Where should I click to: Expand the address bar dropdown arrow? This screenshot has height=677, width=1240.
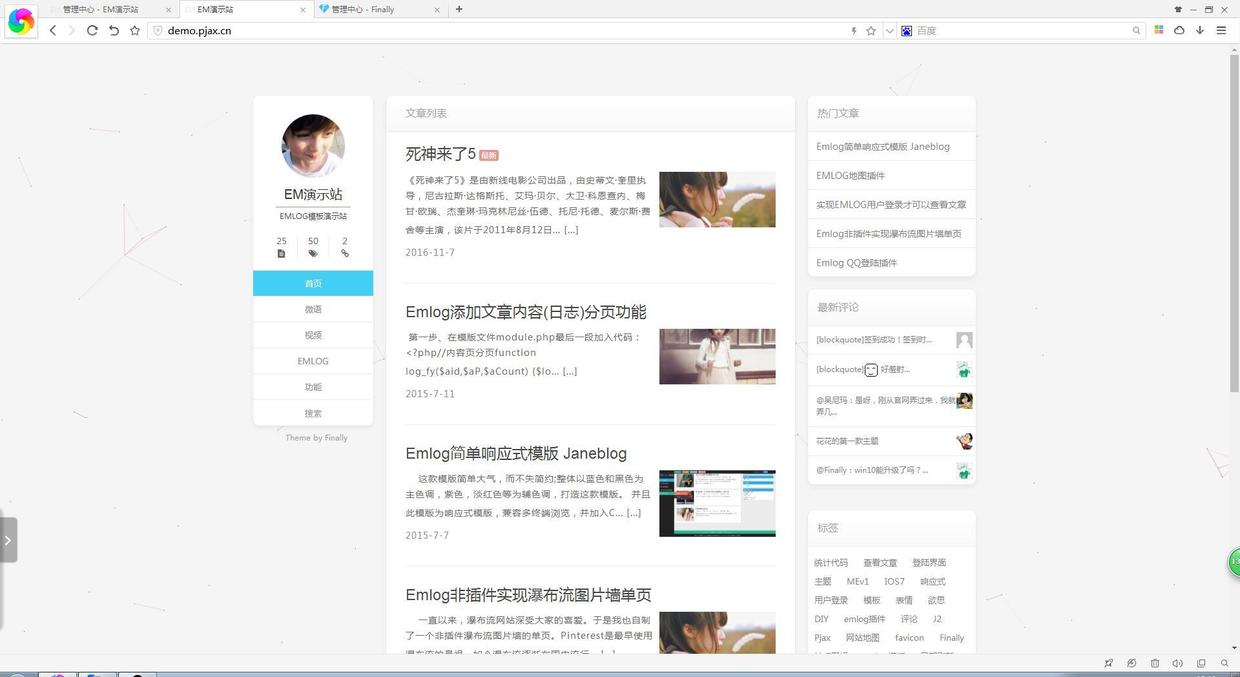[889, 31]
